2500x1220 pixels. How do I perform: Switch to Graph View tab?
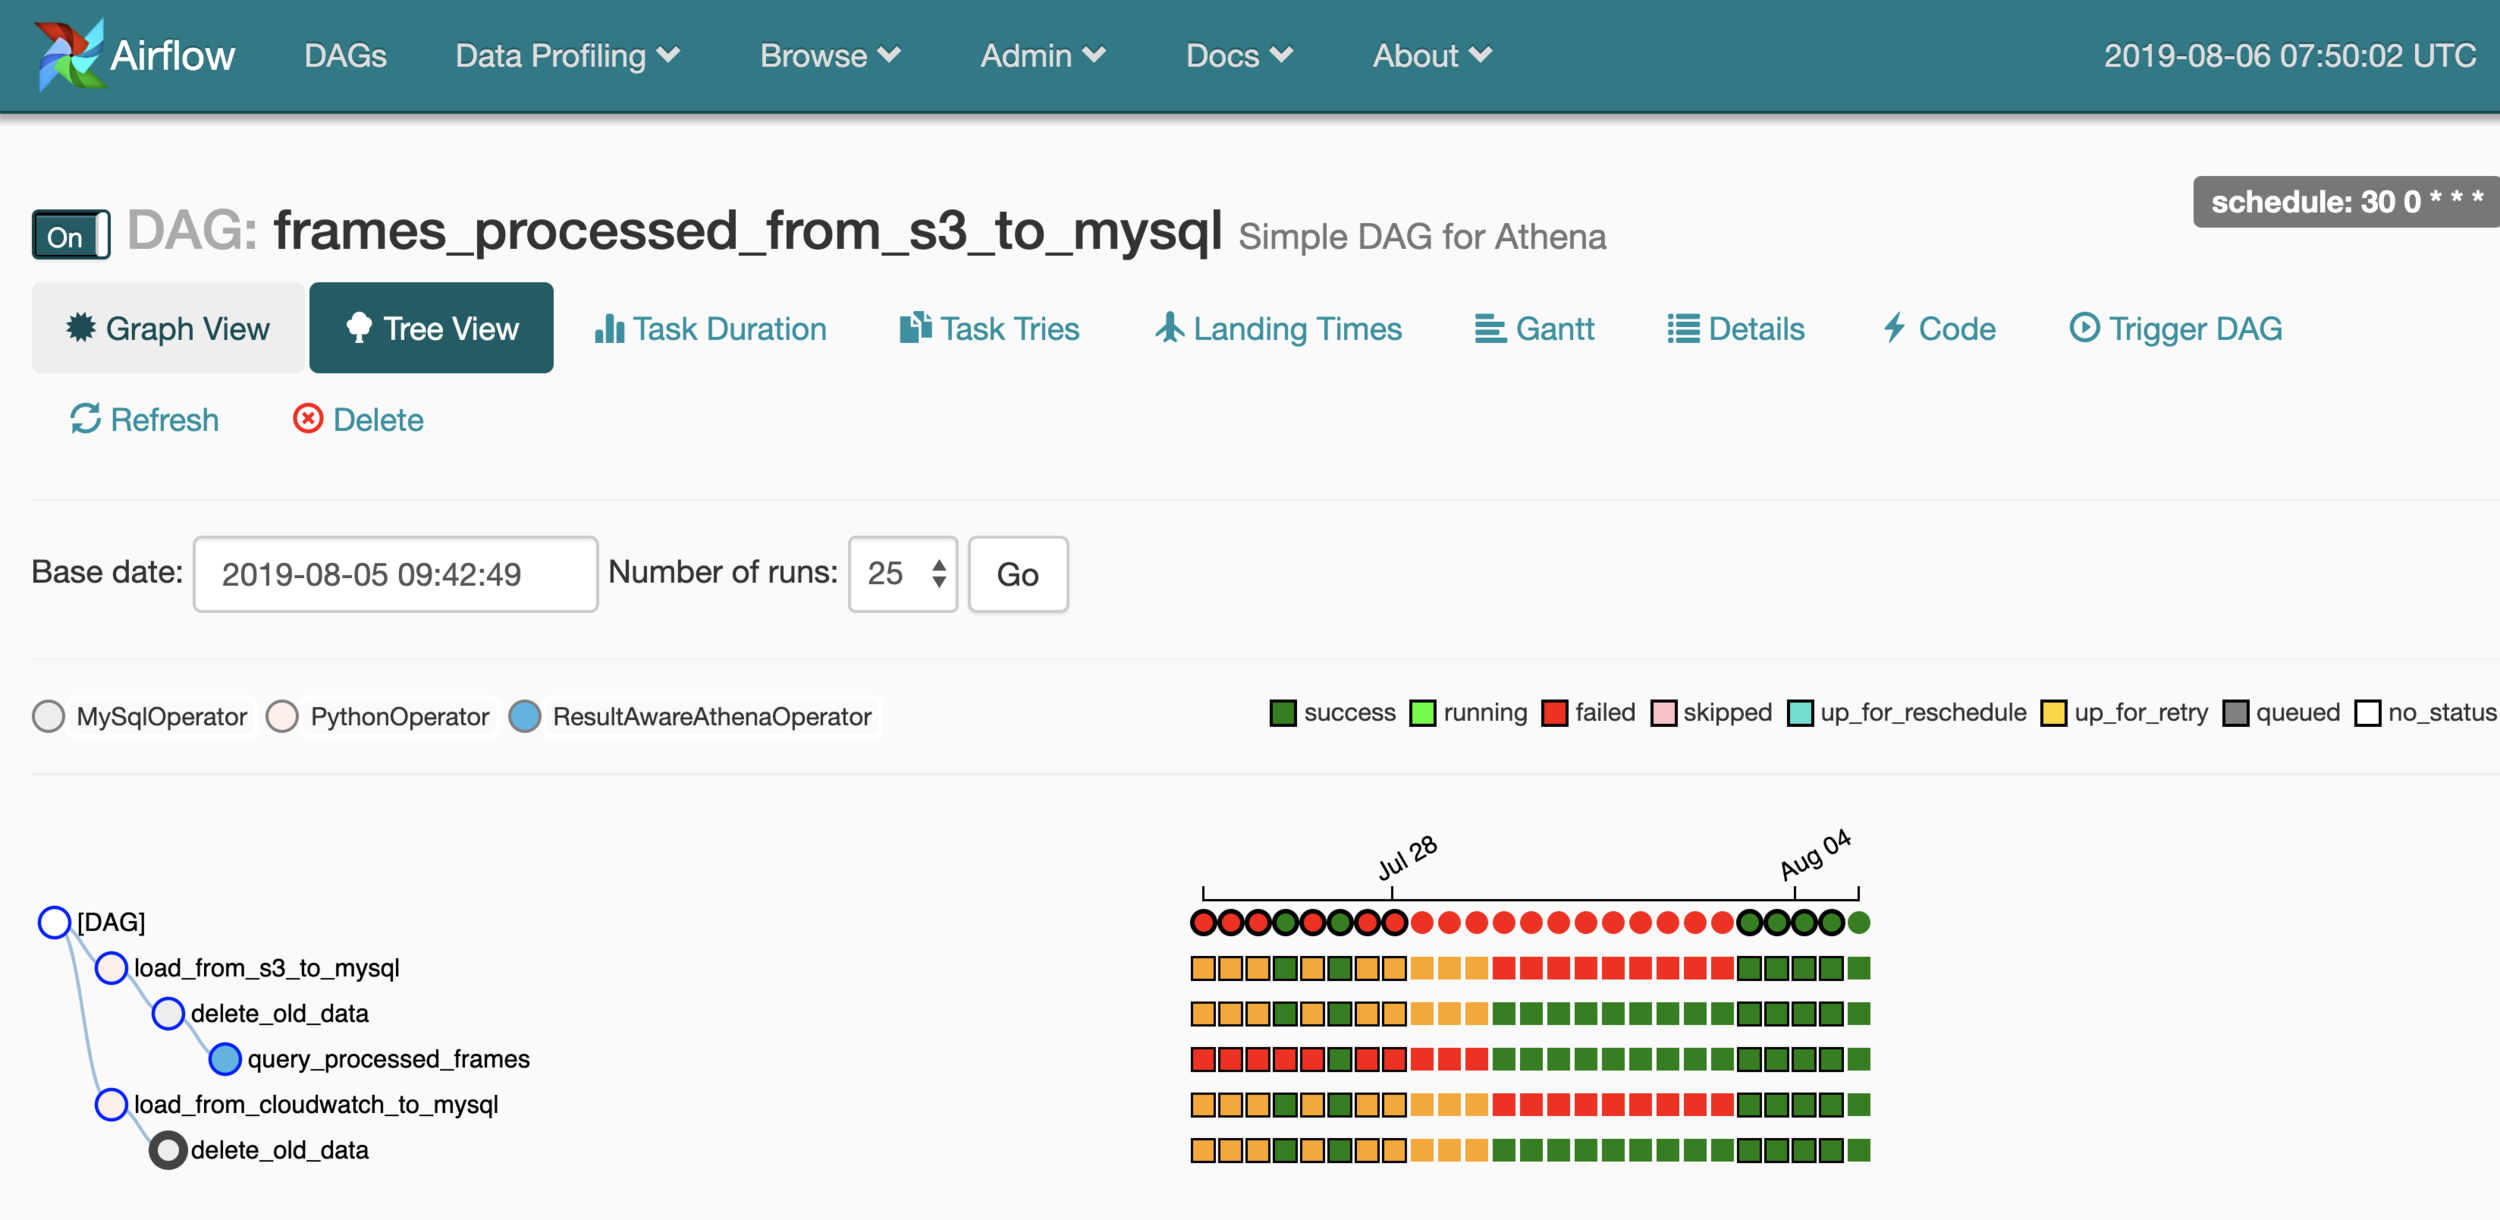click(168, 328)
